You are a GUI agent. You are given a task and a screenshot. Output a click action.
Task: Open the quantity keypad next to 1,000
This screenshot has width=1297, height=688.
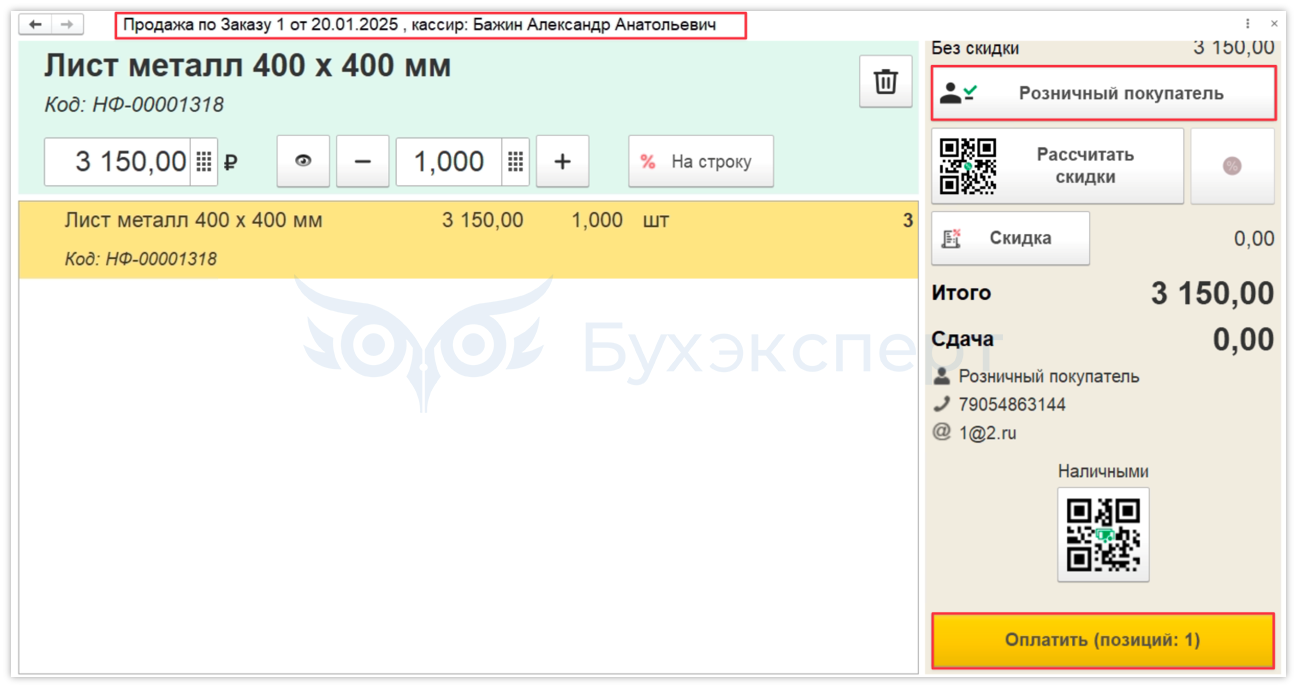[x=515, y=161]
